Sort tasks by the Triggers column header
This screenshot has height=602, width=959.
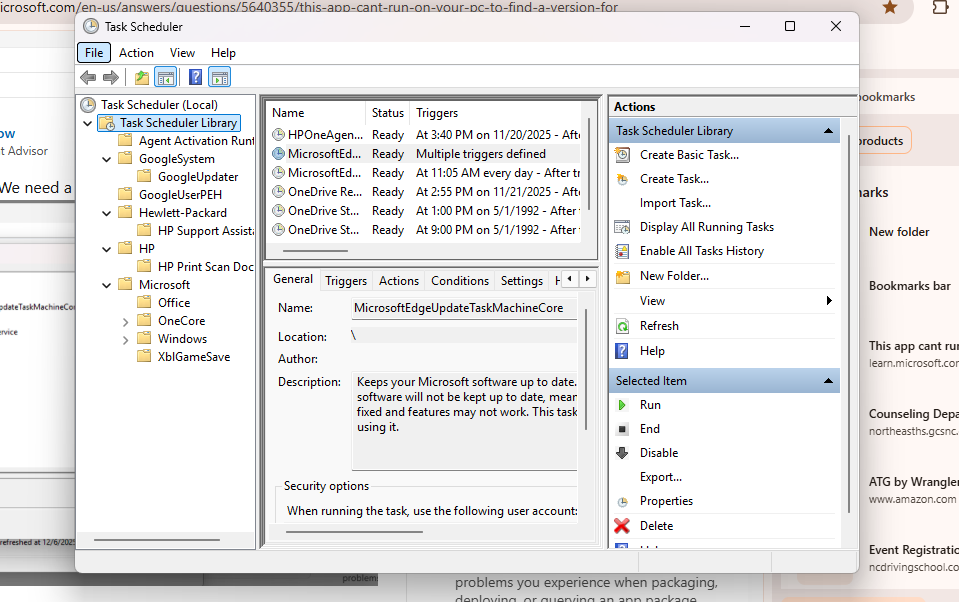(x=495, y=113)
